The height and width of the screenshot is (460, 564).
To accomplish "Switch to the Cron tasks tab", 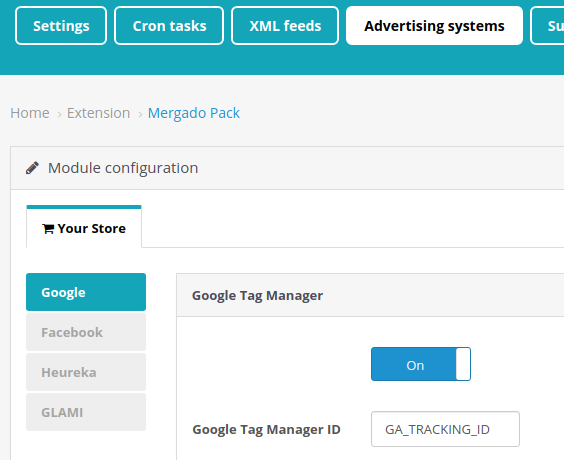I will (169, 26).
